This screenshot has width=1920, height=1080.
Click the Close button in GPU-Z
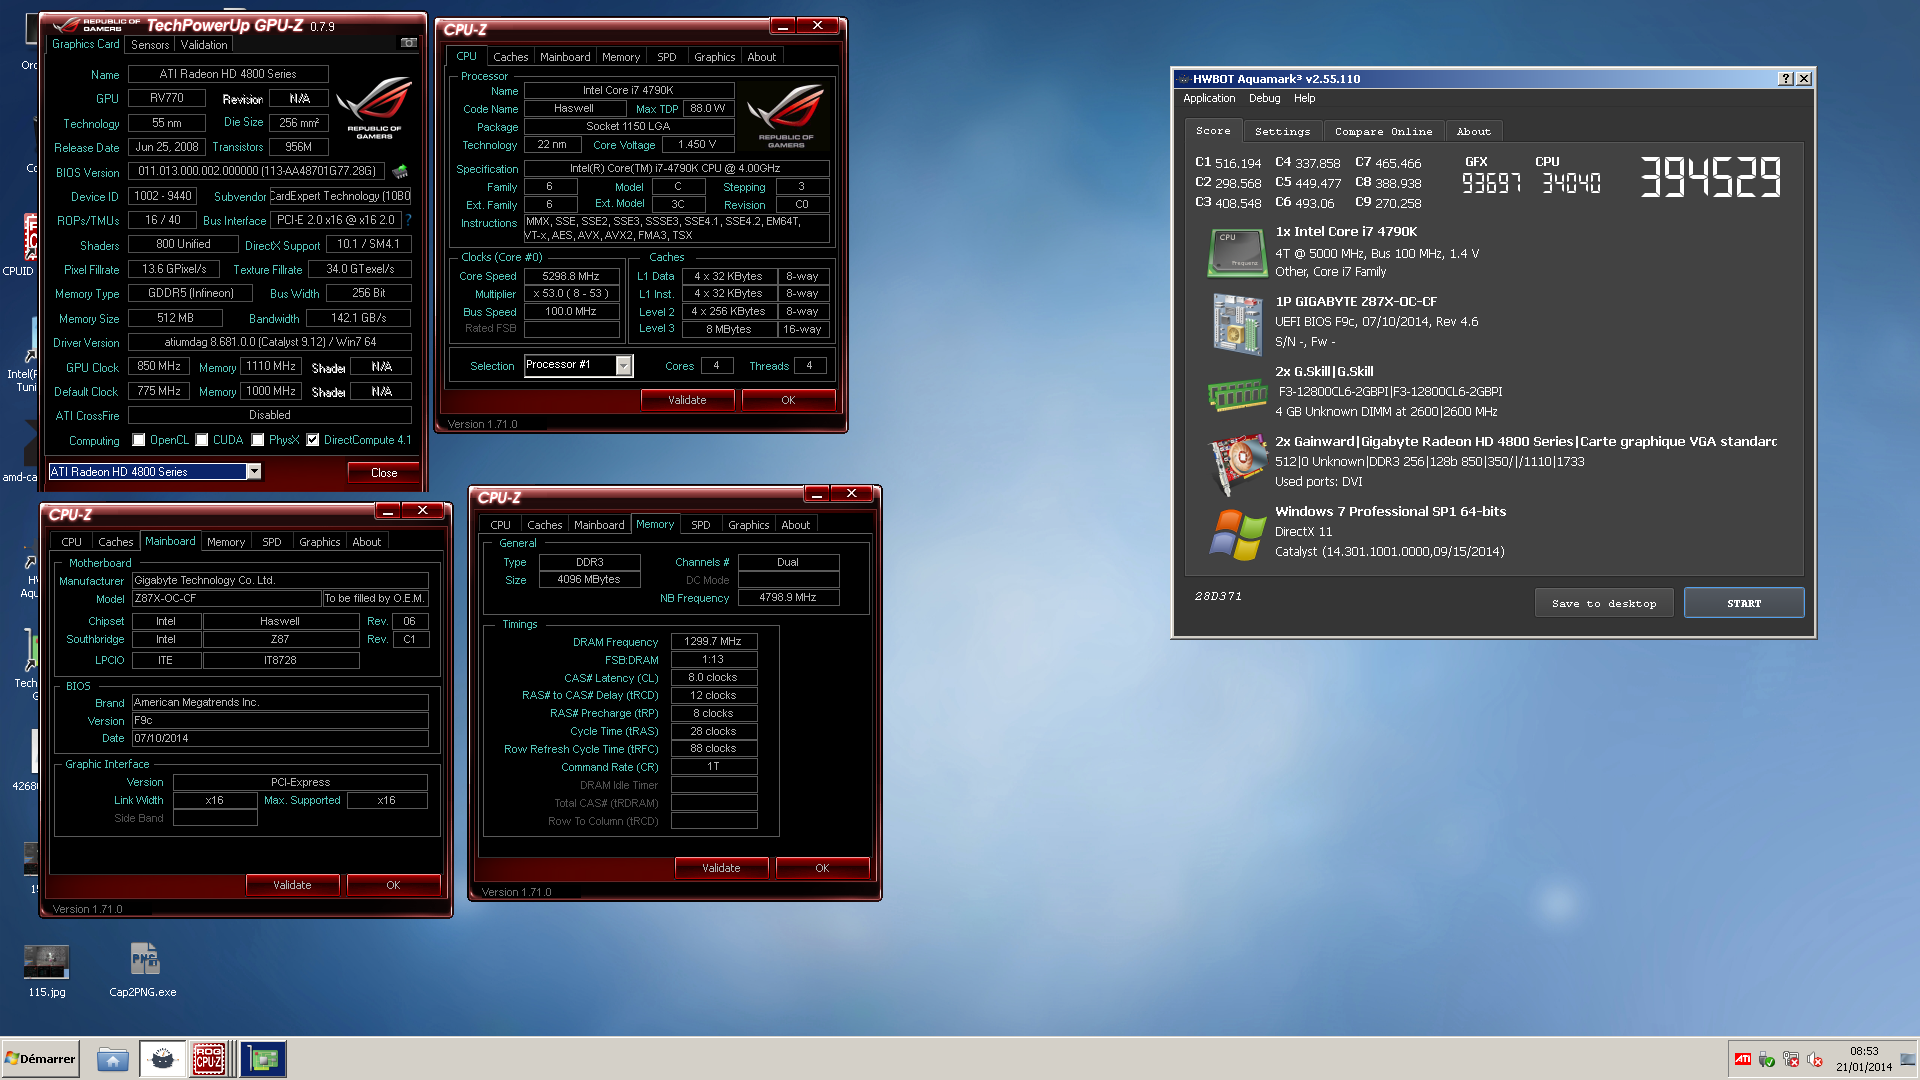point(384,473)
